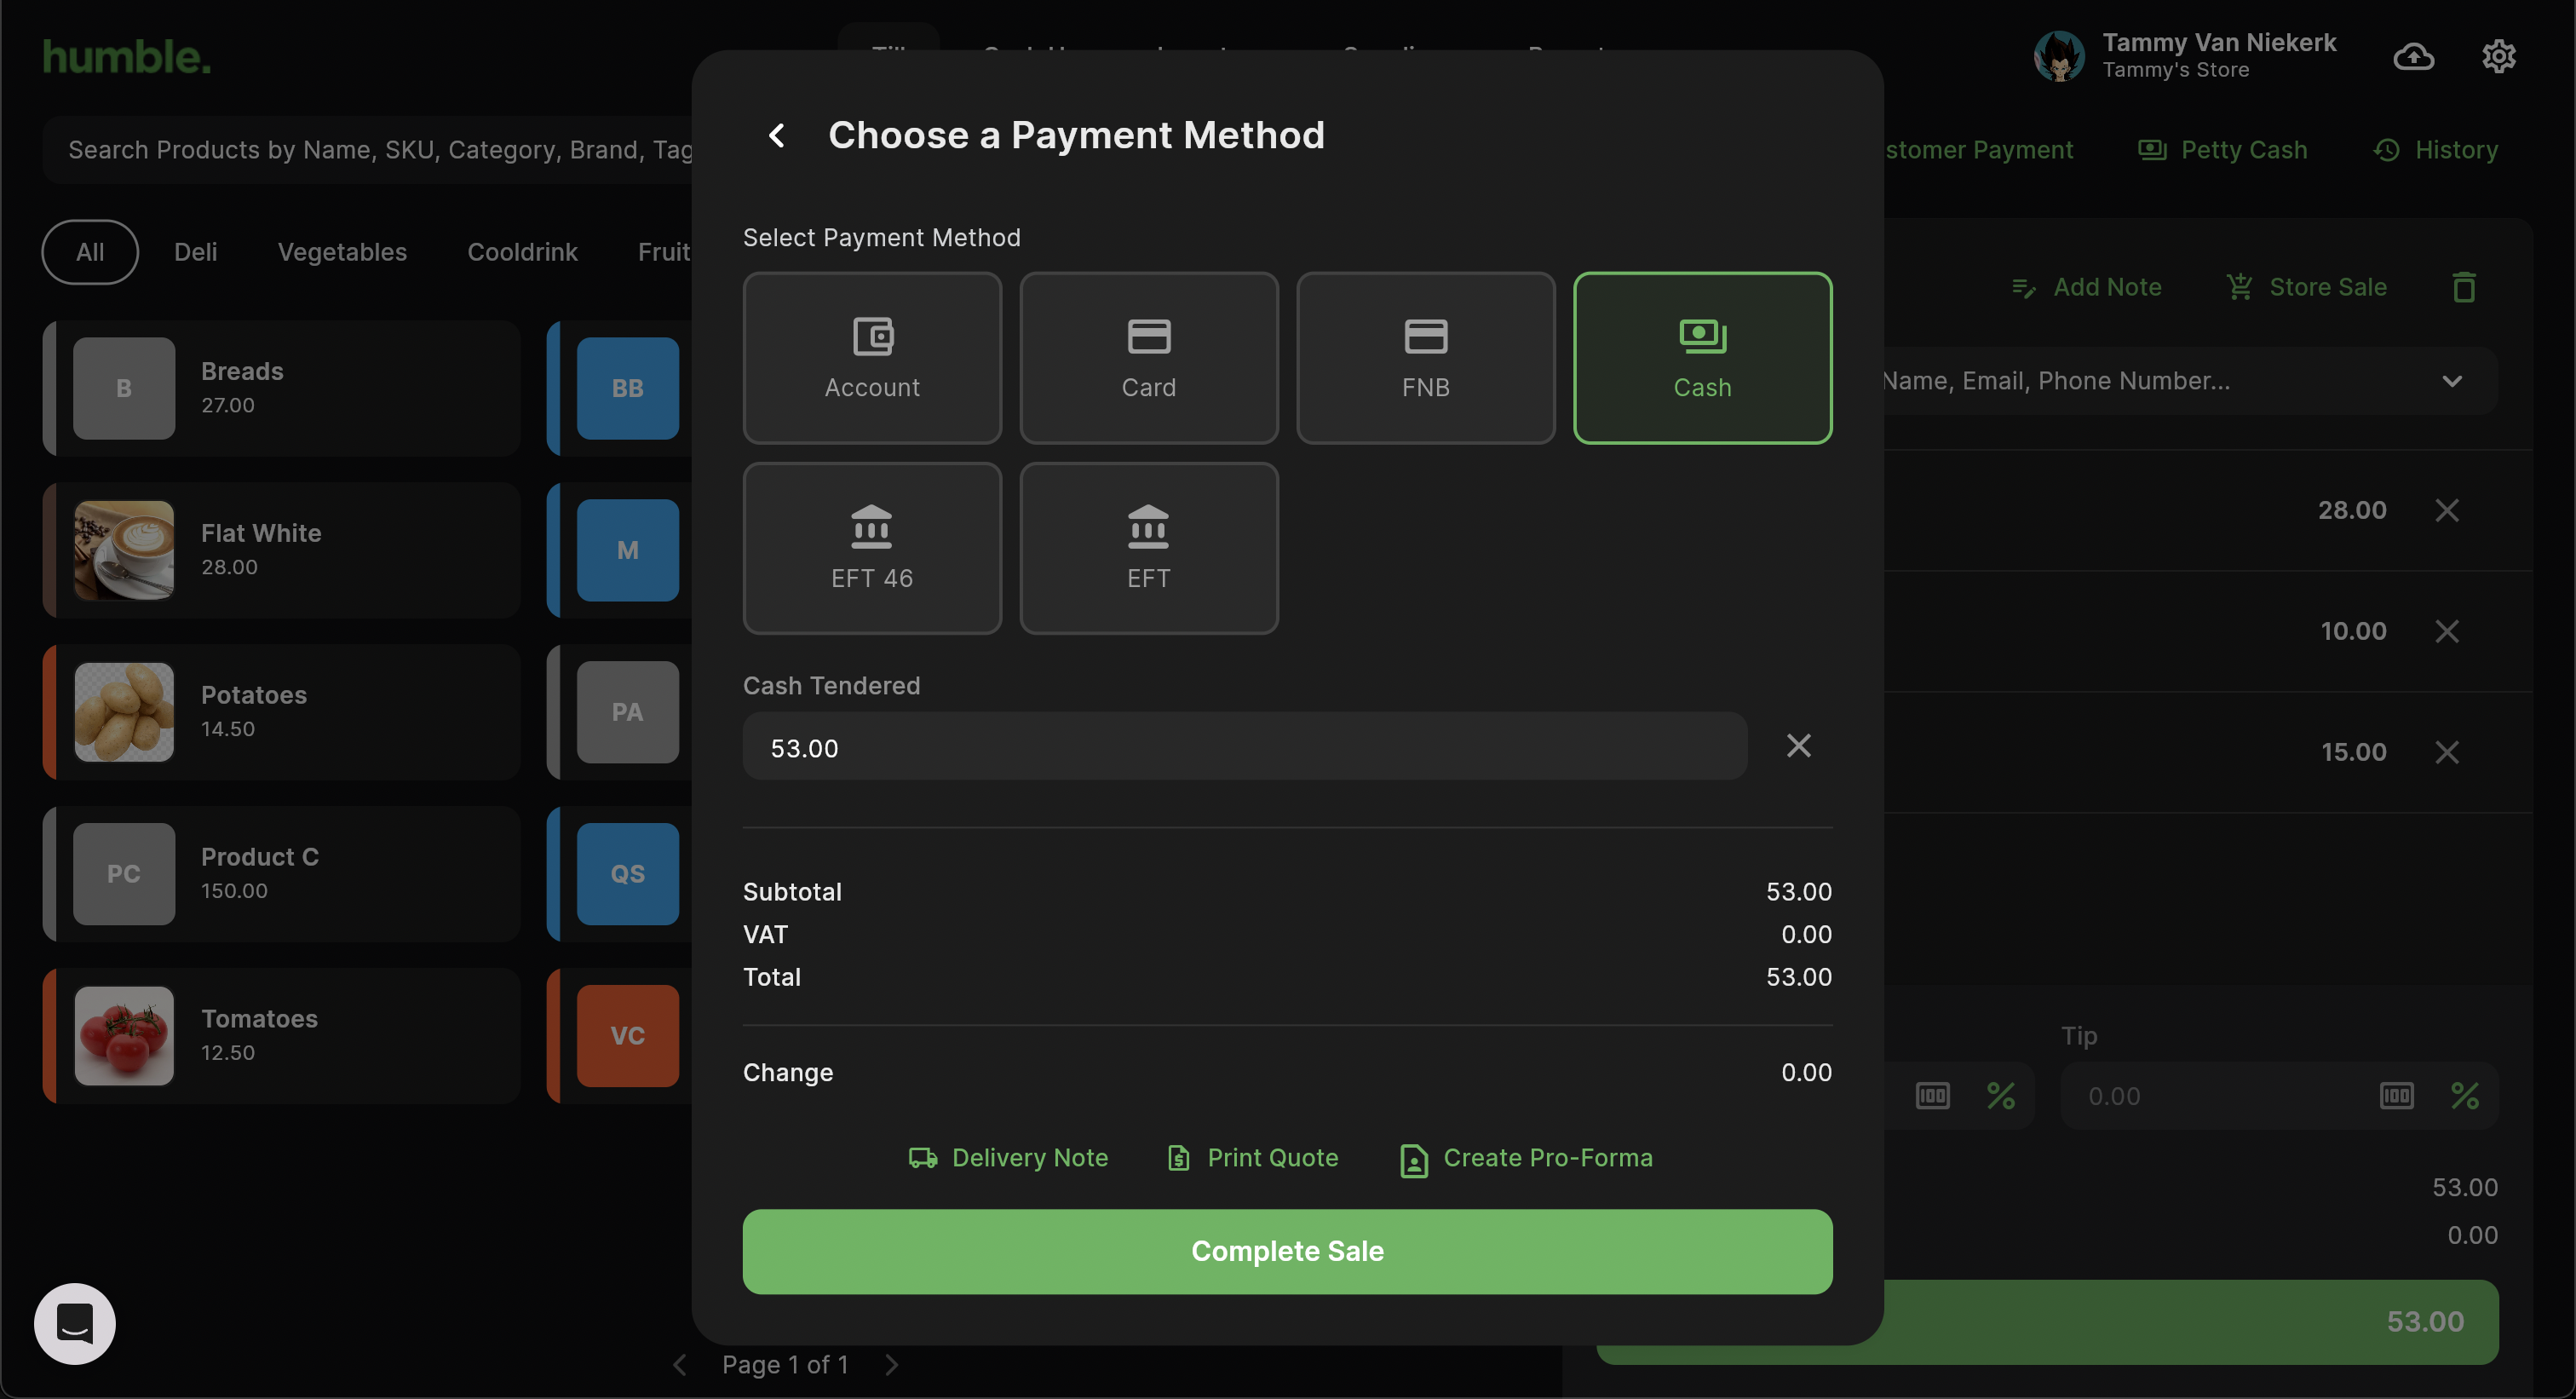Add Flat White product to cart
Viewport: 2576px width, 1399px height.
(x=282, y=551)
